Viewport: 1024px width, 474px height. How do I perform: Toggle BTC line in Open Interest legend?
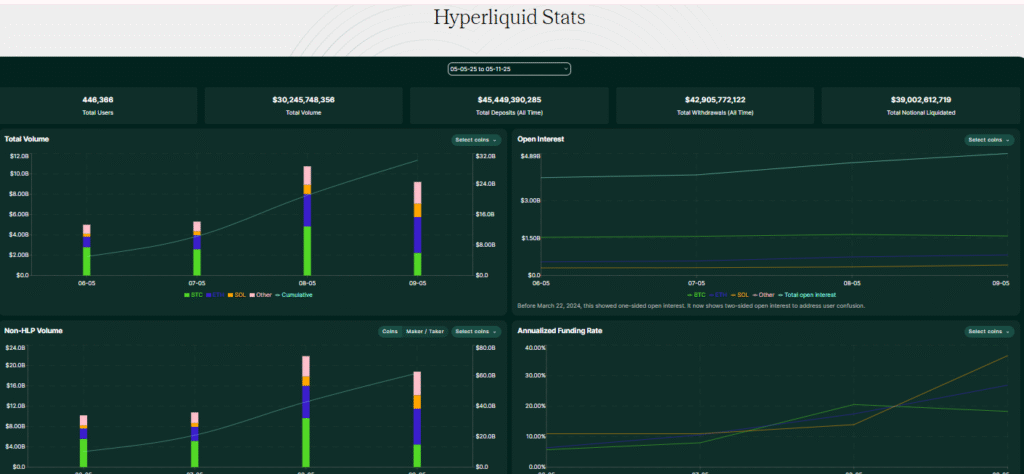(x=696, y=295)
